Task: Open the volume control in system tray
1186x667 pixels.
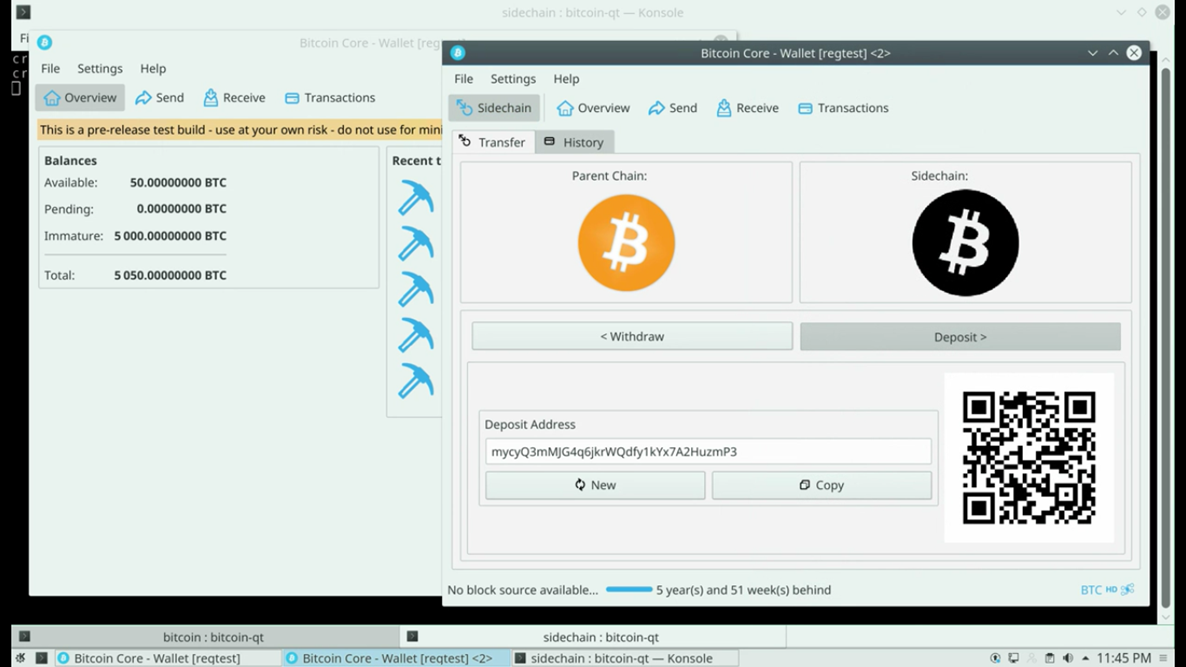Action: click(1067, 658)
